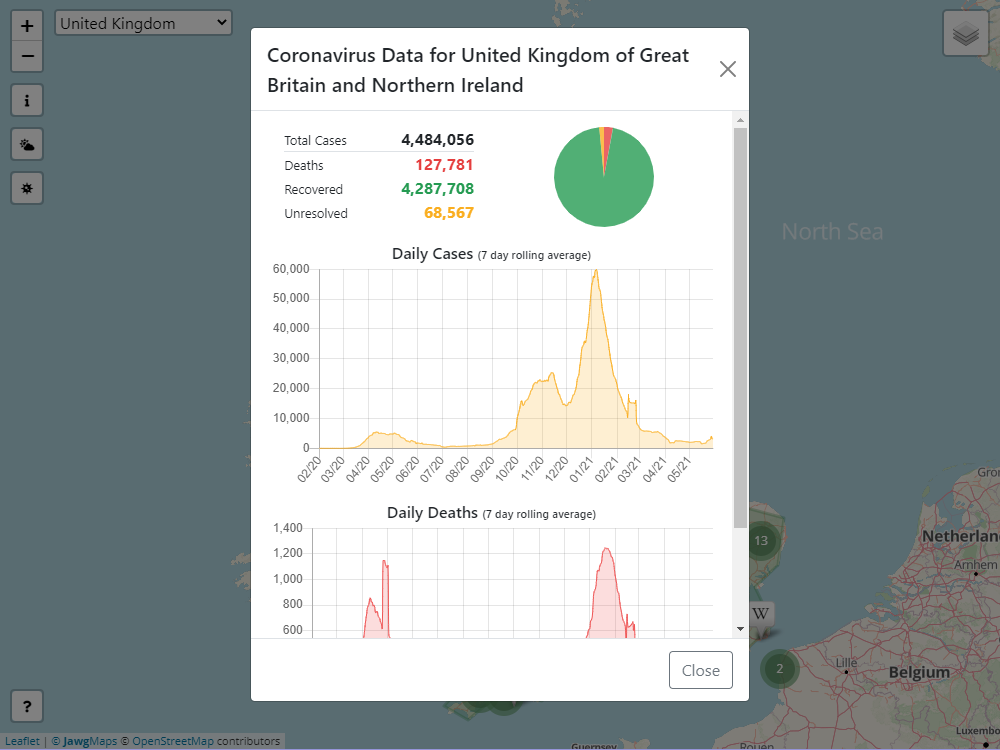Open the country info button
1000x750 pixels.
(27, 100)
